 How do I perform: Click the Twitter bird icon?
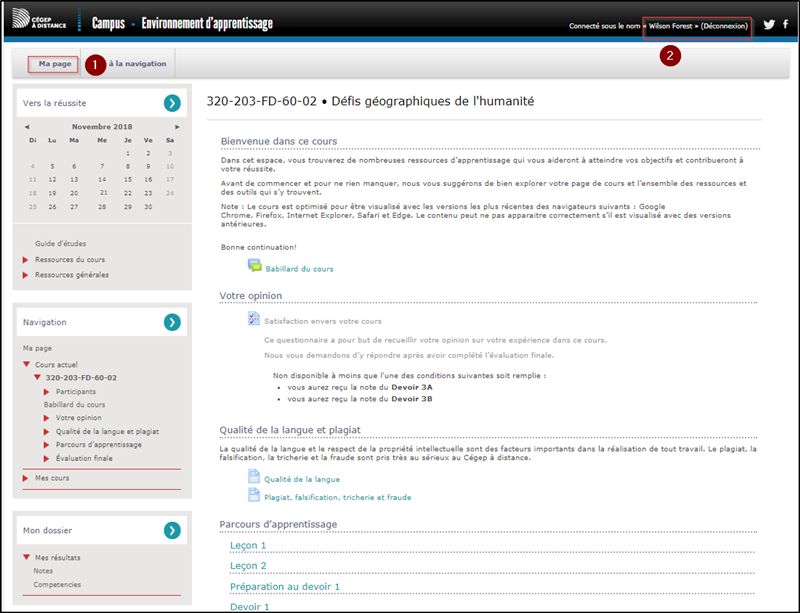point(769,25)
